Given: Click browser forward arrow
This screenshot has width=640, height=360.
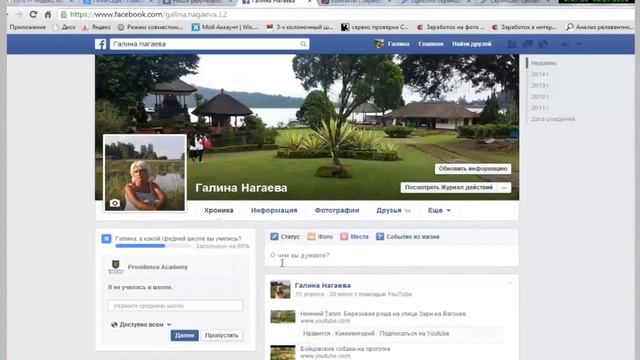Looking at the screenshot, I should tap(19, 14).
